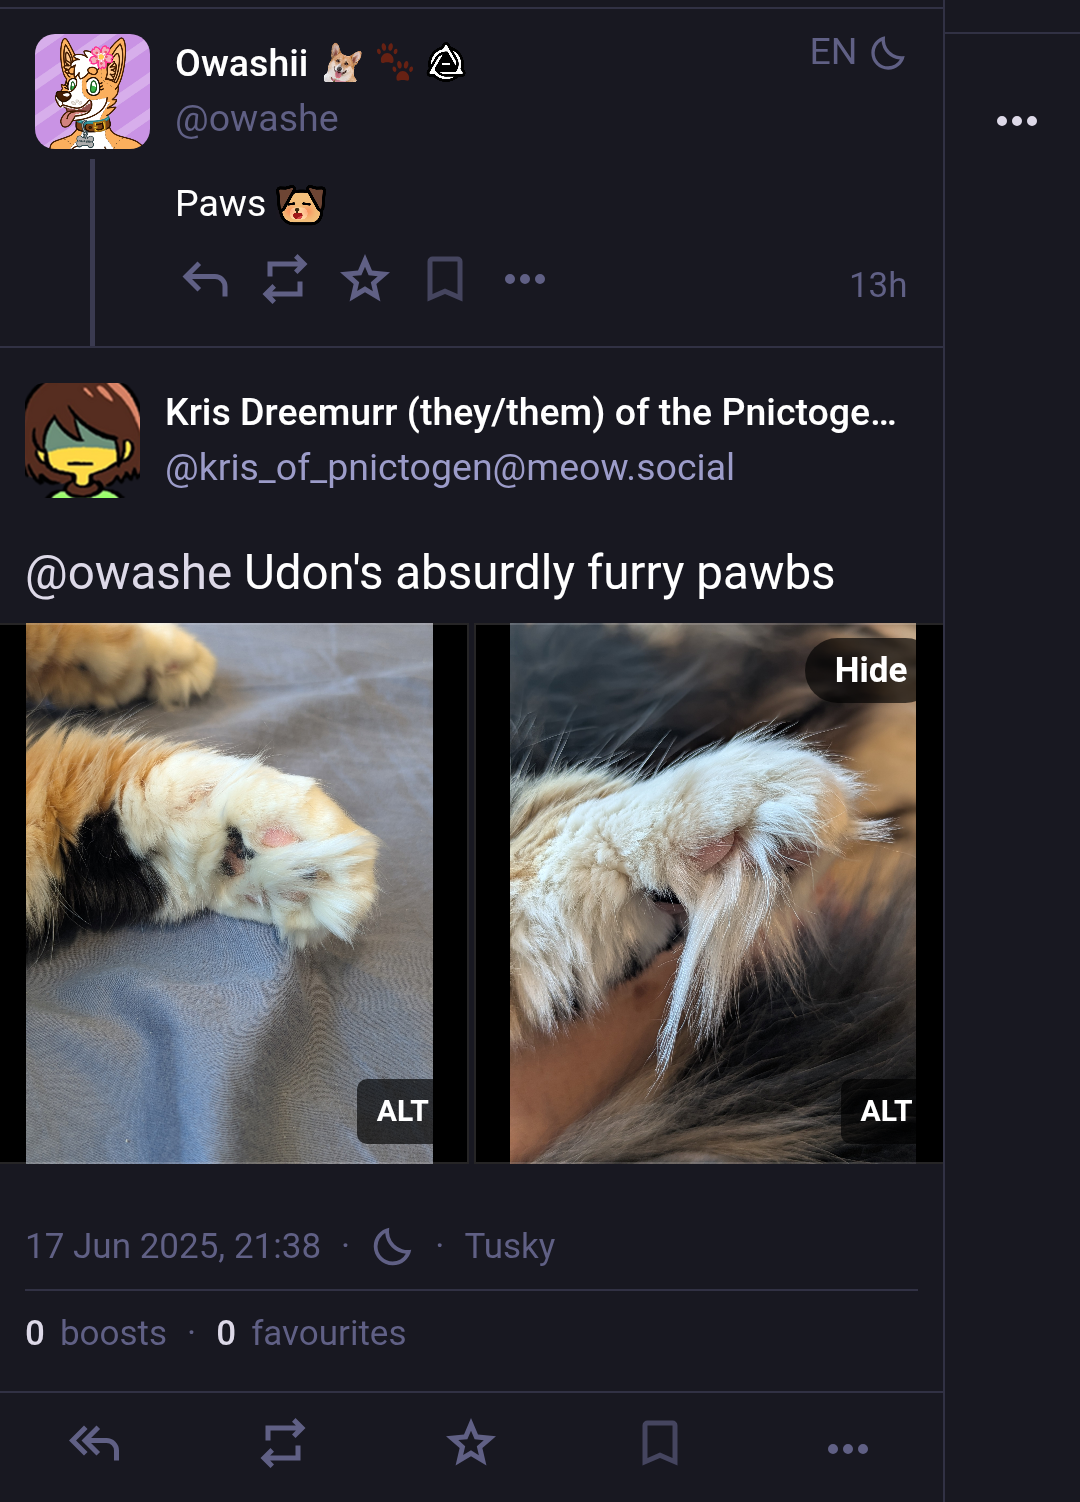This screenshot has width=1080, height=1502.
Task: Click the @owashe mention in the reply text
Action: pos(129,573)
